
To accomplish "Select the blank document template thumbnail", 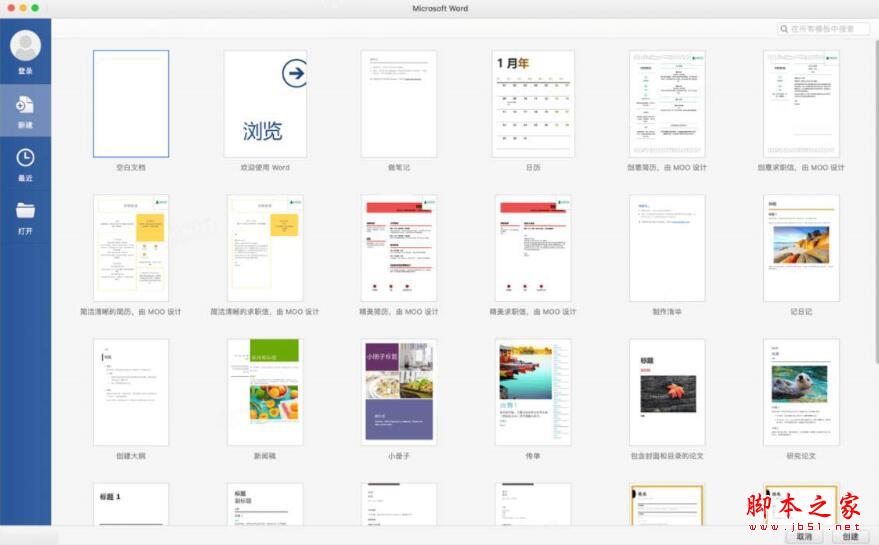I will coord(131,104).
